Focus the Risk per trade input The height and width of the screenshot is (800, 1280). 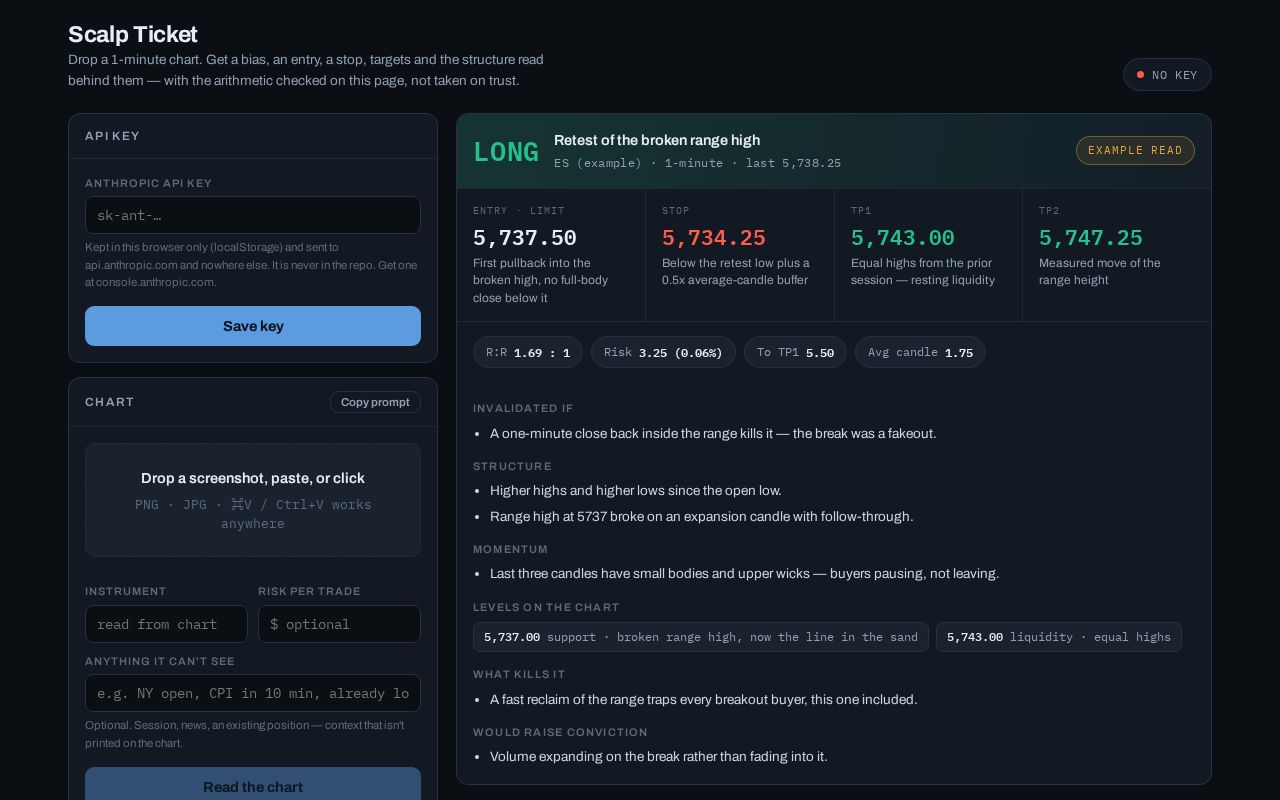click(339, 624)
